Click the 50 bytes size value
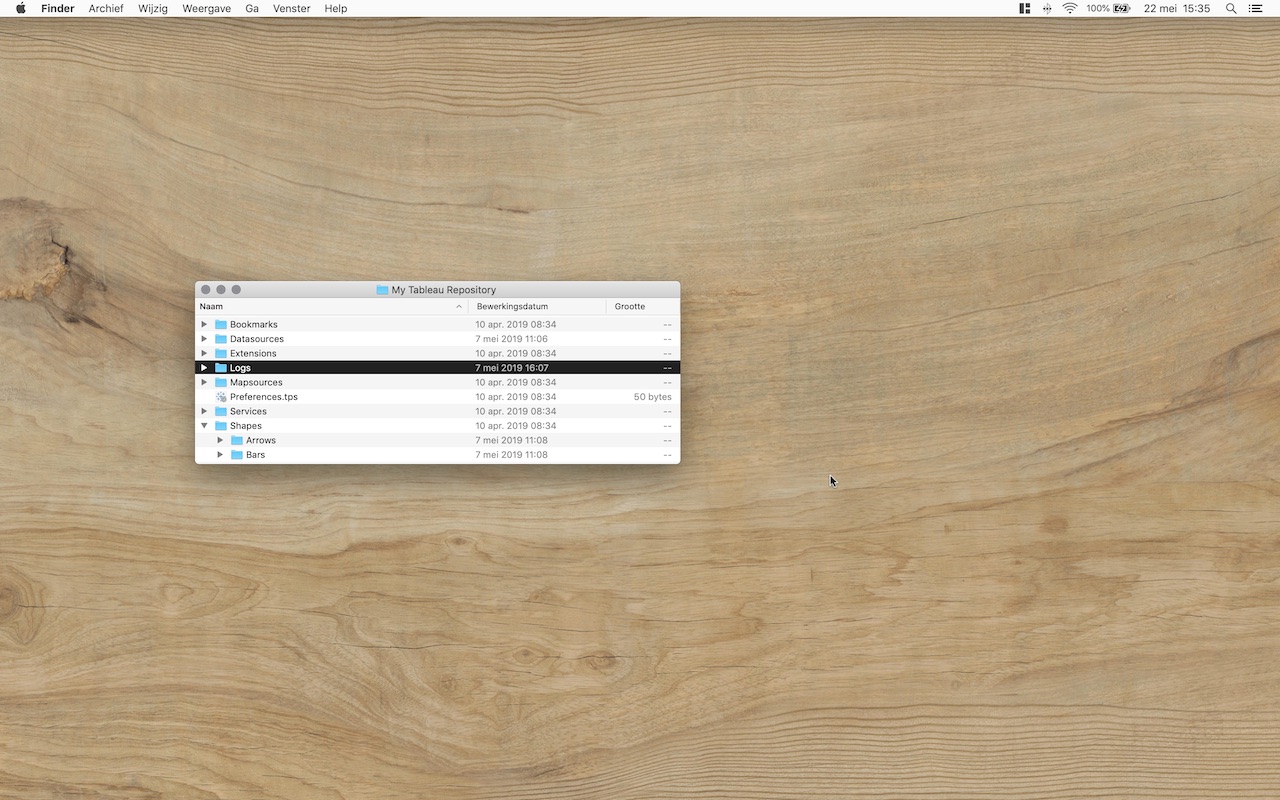Viewport: 1280px width, 800px height. coord(653,397)
